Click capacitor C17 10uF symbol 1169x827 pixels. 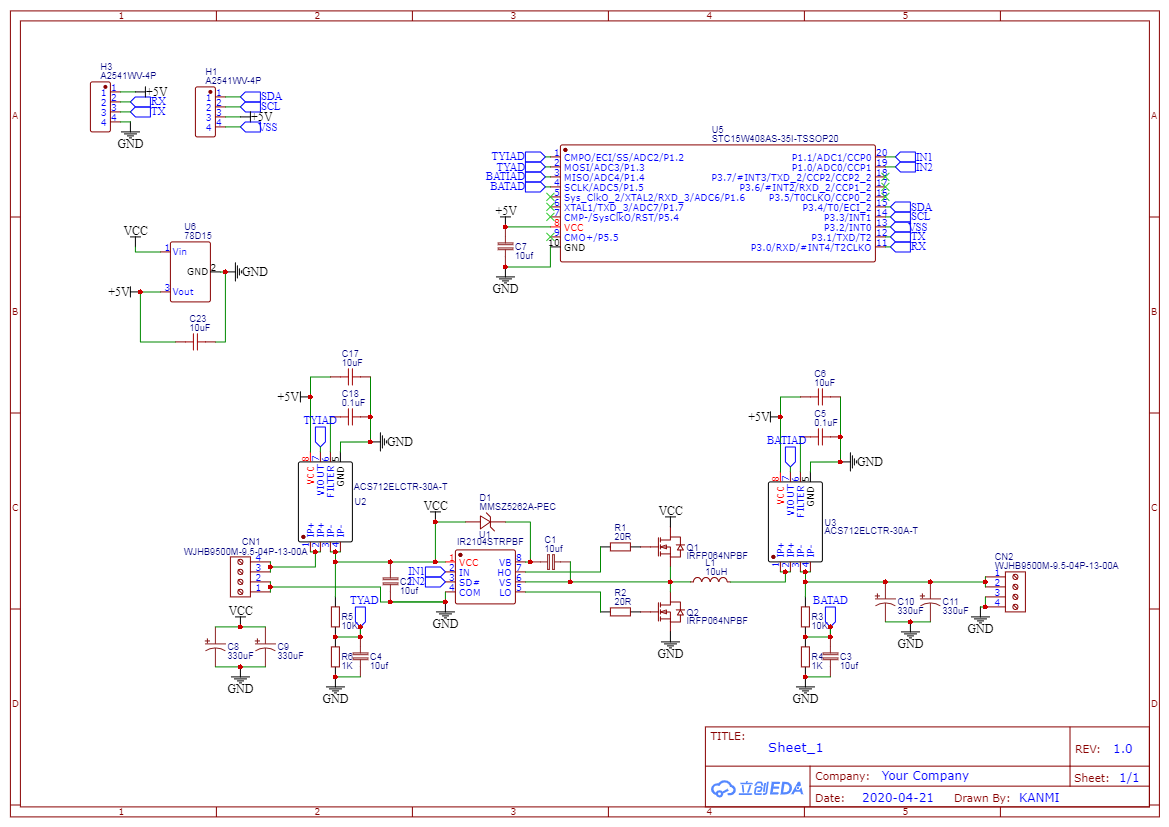click(x=348, y=377)
